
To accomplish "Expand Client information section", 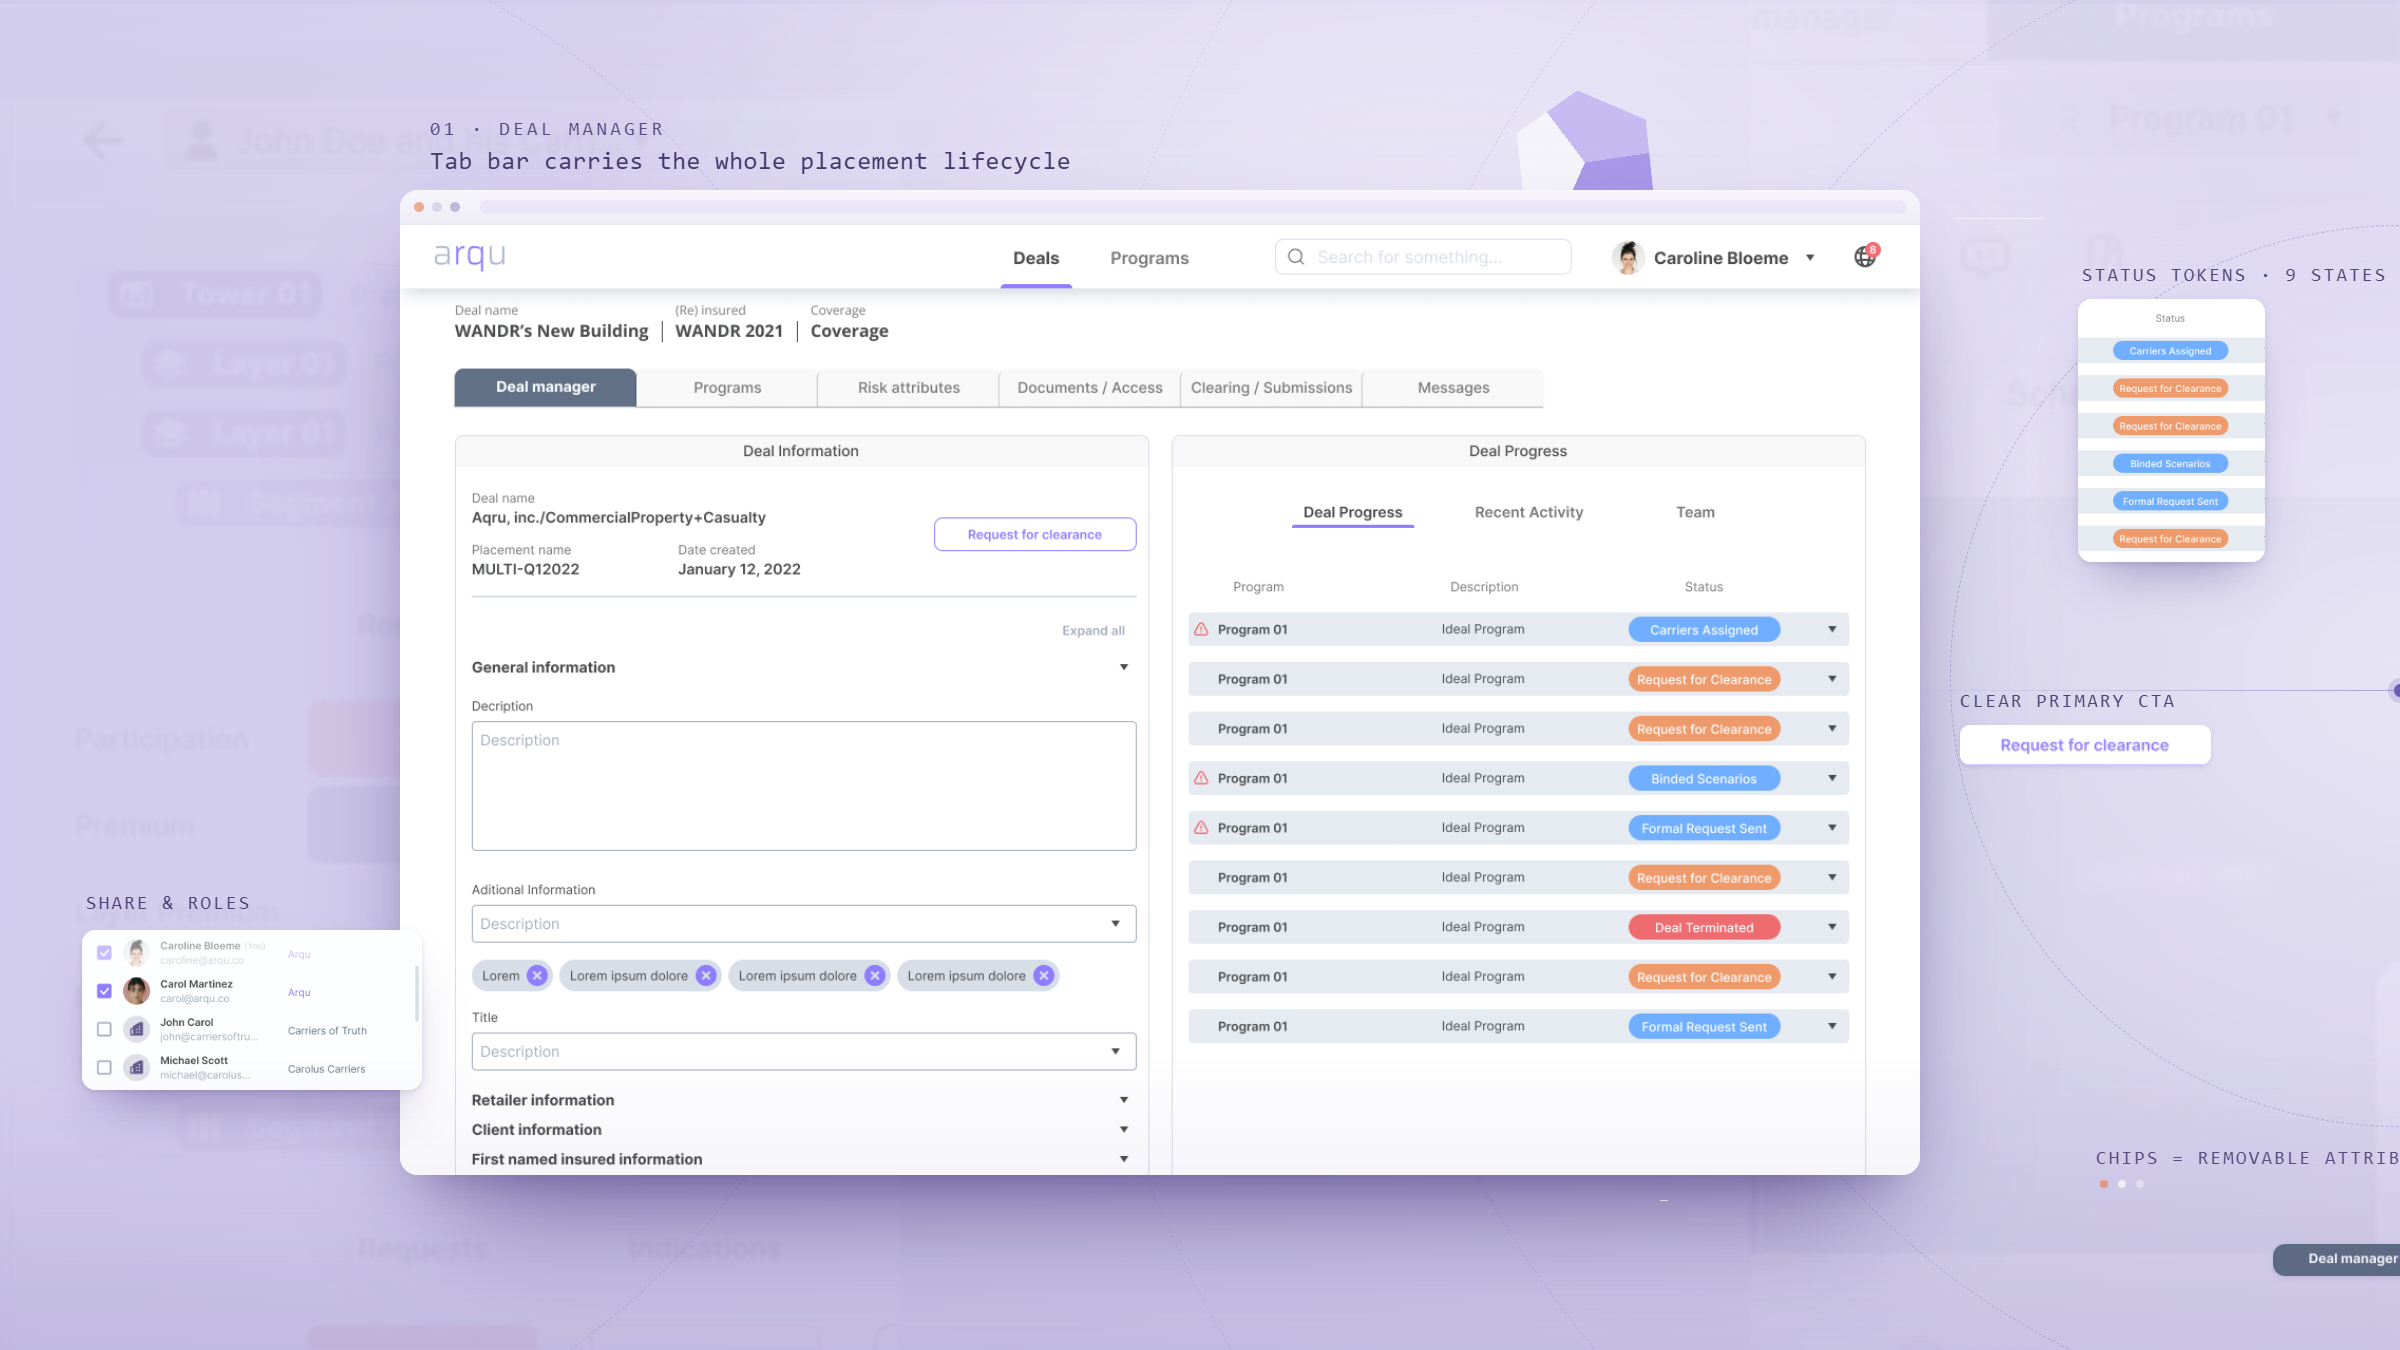I will 1124,1129.
